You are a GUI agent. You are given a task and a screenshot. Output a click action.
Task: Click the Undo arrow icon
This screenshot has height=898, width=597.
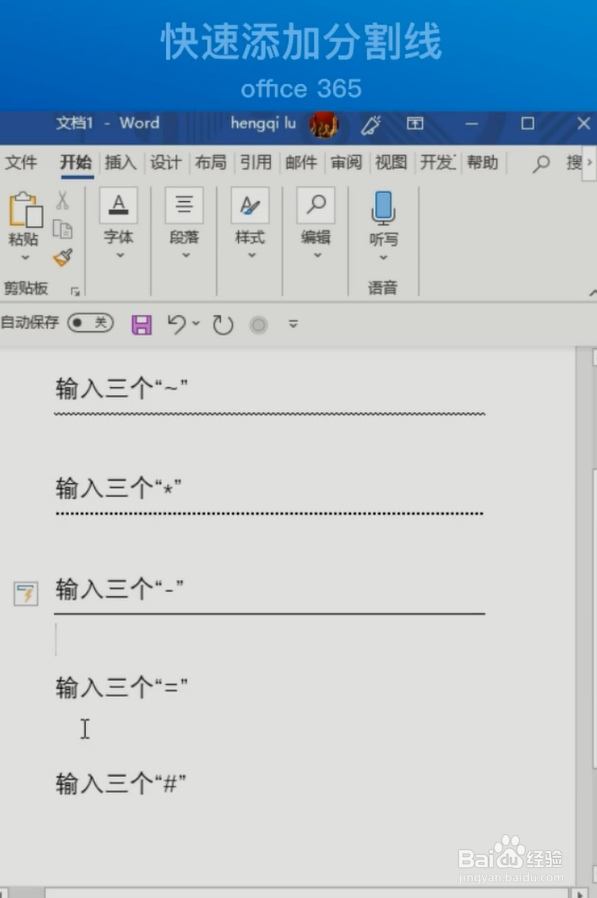[x=176, y=324]
